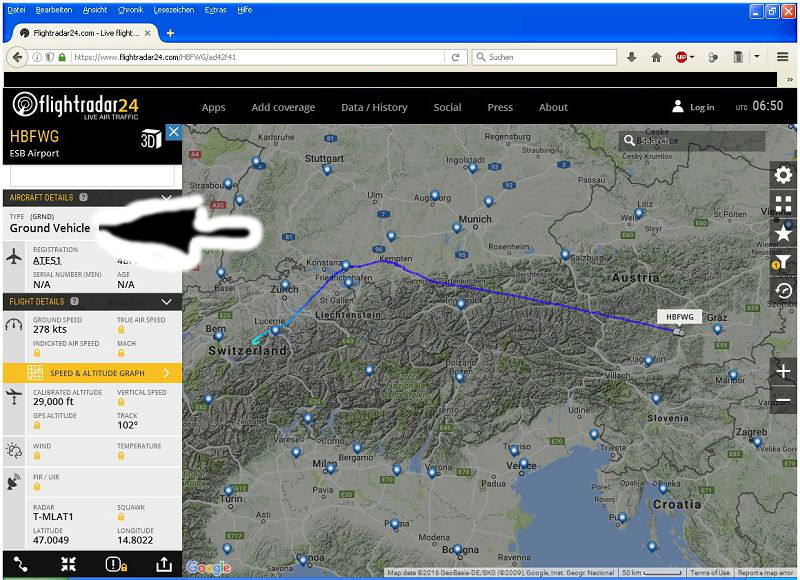Screen dimensions: 800x580
Task: Zoom out with the minus button
Action: click(x=783, y=399)
